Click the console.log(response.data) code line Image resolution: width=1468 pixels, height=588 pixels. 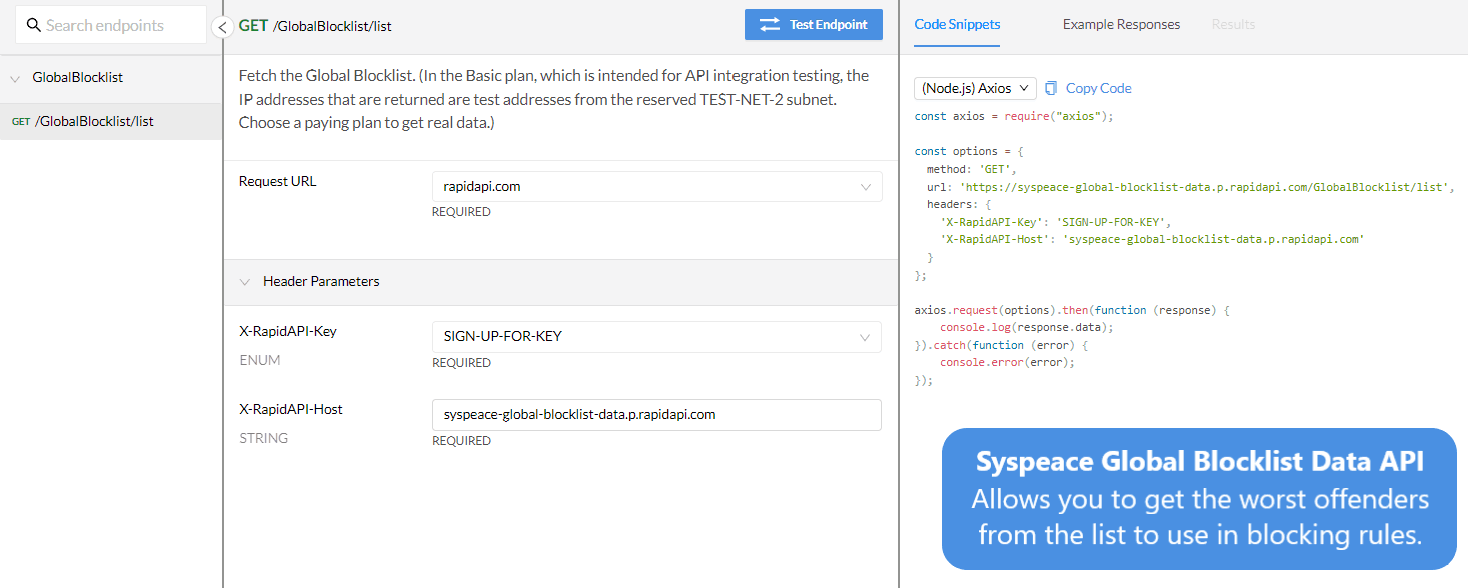(x=1026, y=327)
